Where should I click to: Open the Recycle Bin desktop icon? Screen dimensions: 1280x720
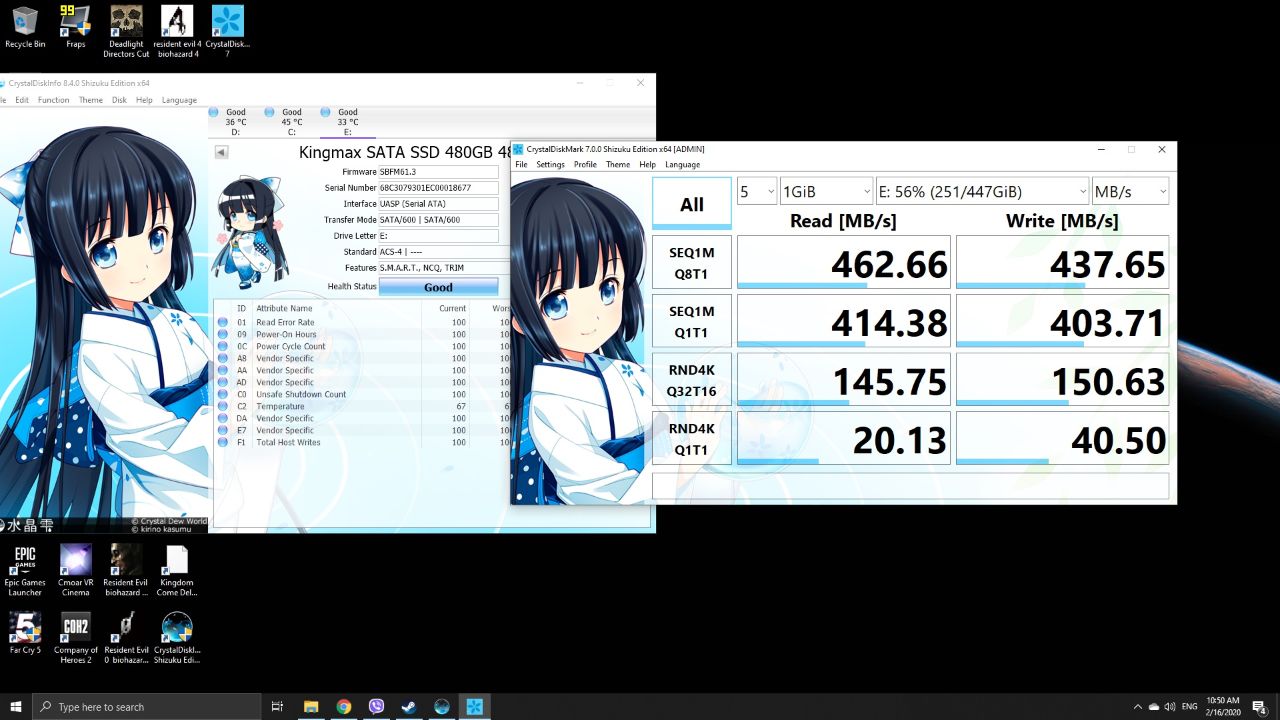coord(25,27)
